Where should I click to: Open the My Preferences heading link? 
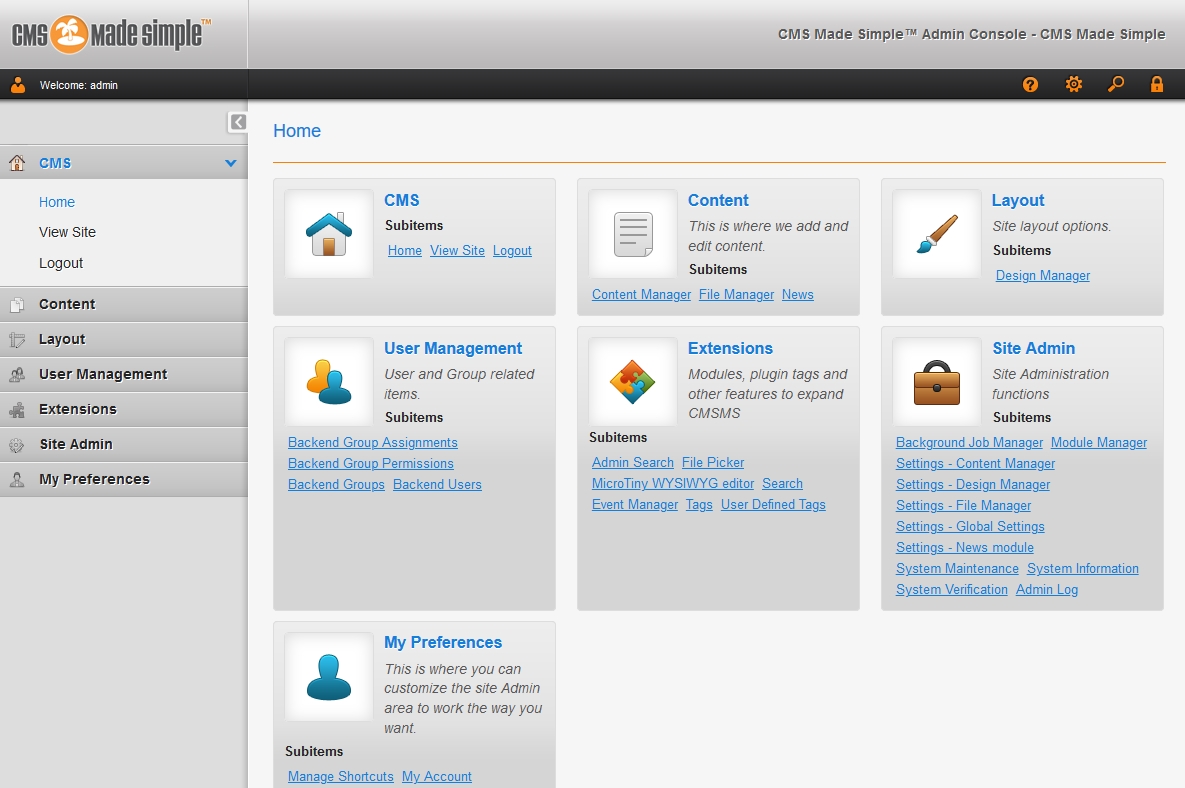[443, 642]
